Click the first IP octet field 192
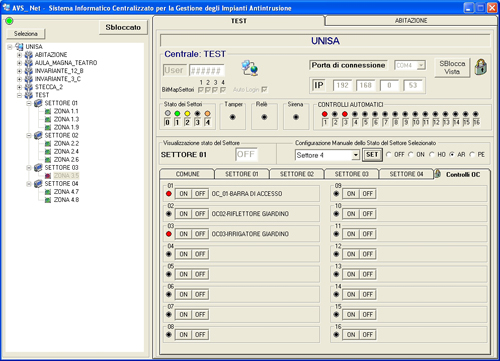The image size is (500, 361). click(x=343, y=85)
